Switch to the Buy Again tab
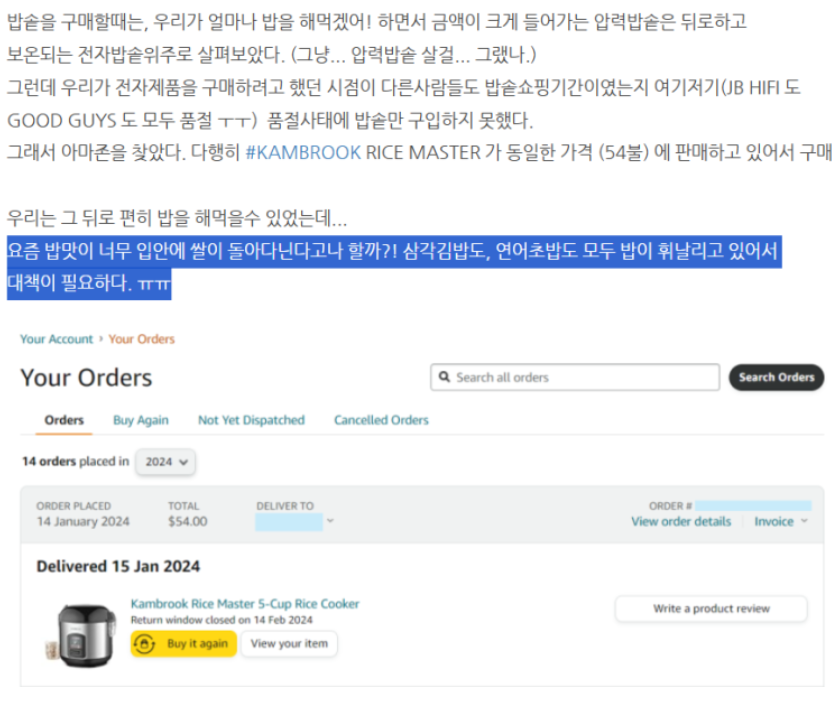Viewport: 833px width, 703px height. pos(141,420)
